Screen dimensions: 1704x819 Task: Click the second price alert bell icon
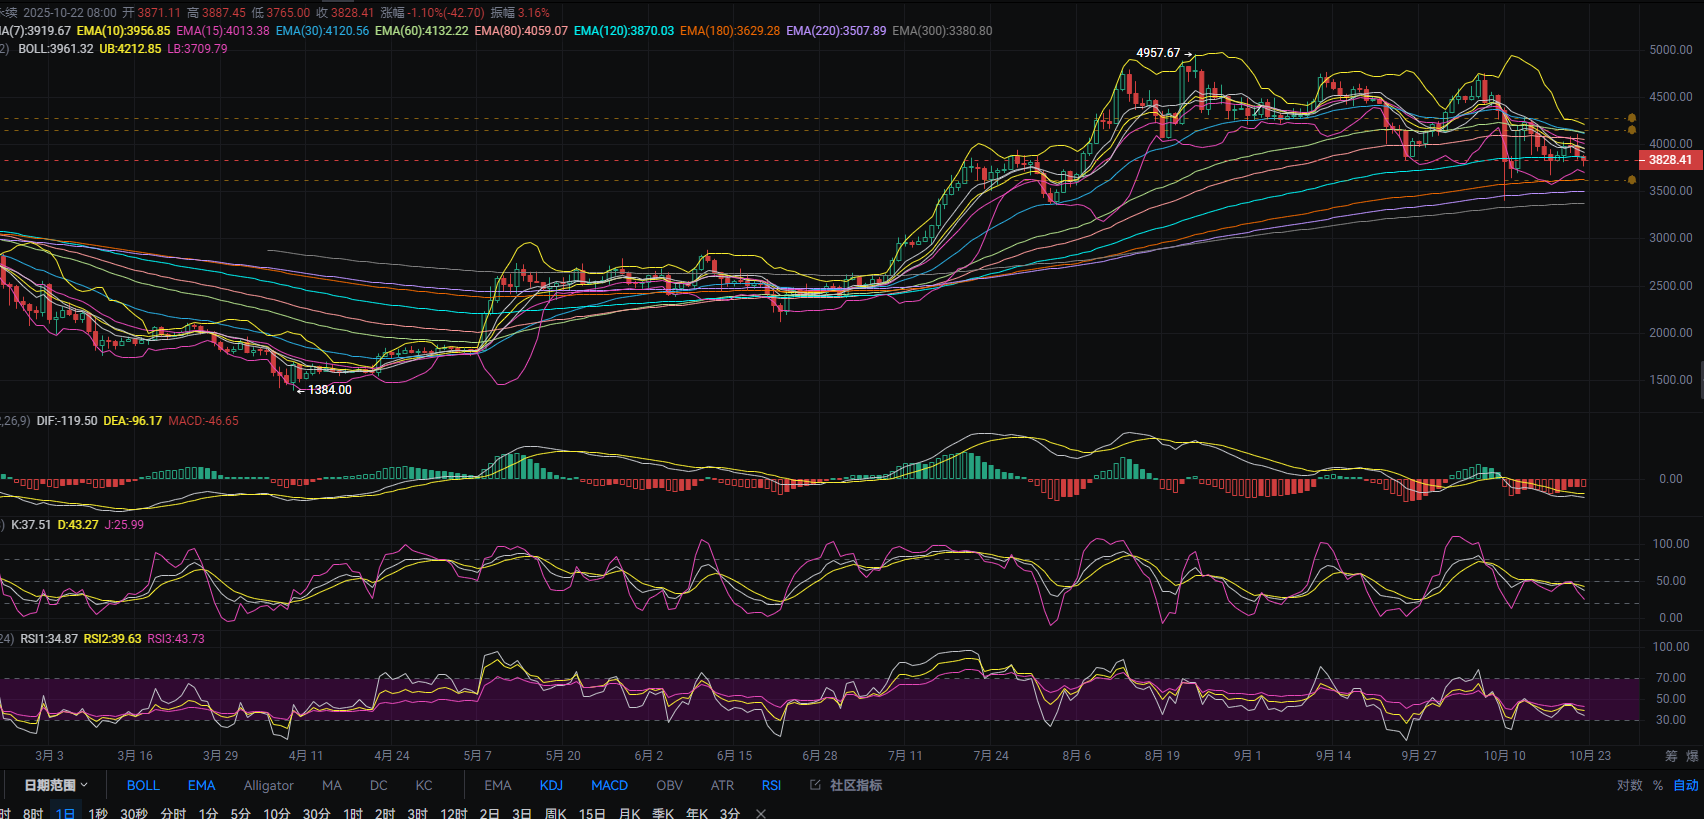(1632, 130)
